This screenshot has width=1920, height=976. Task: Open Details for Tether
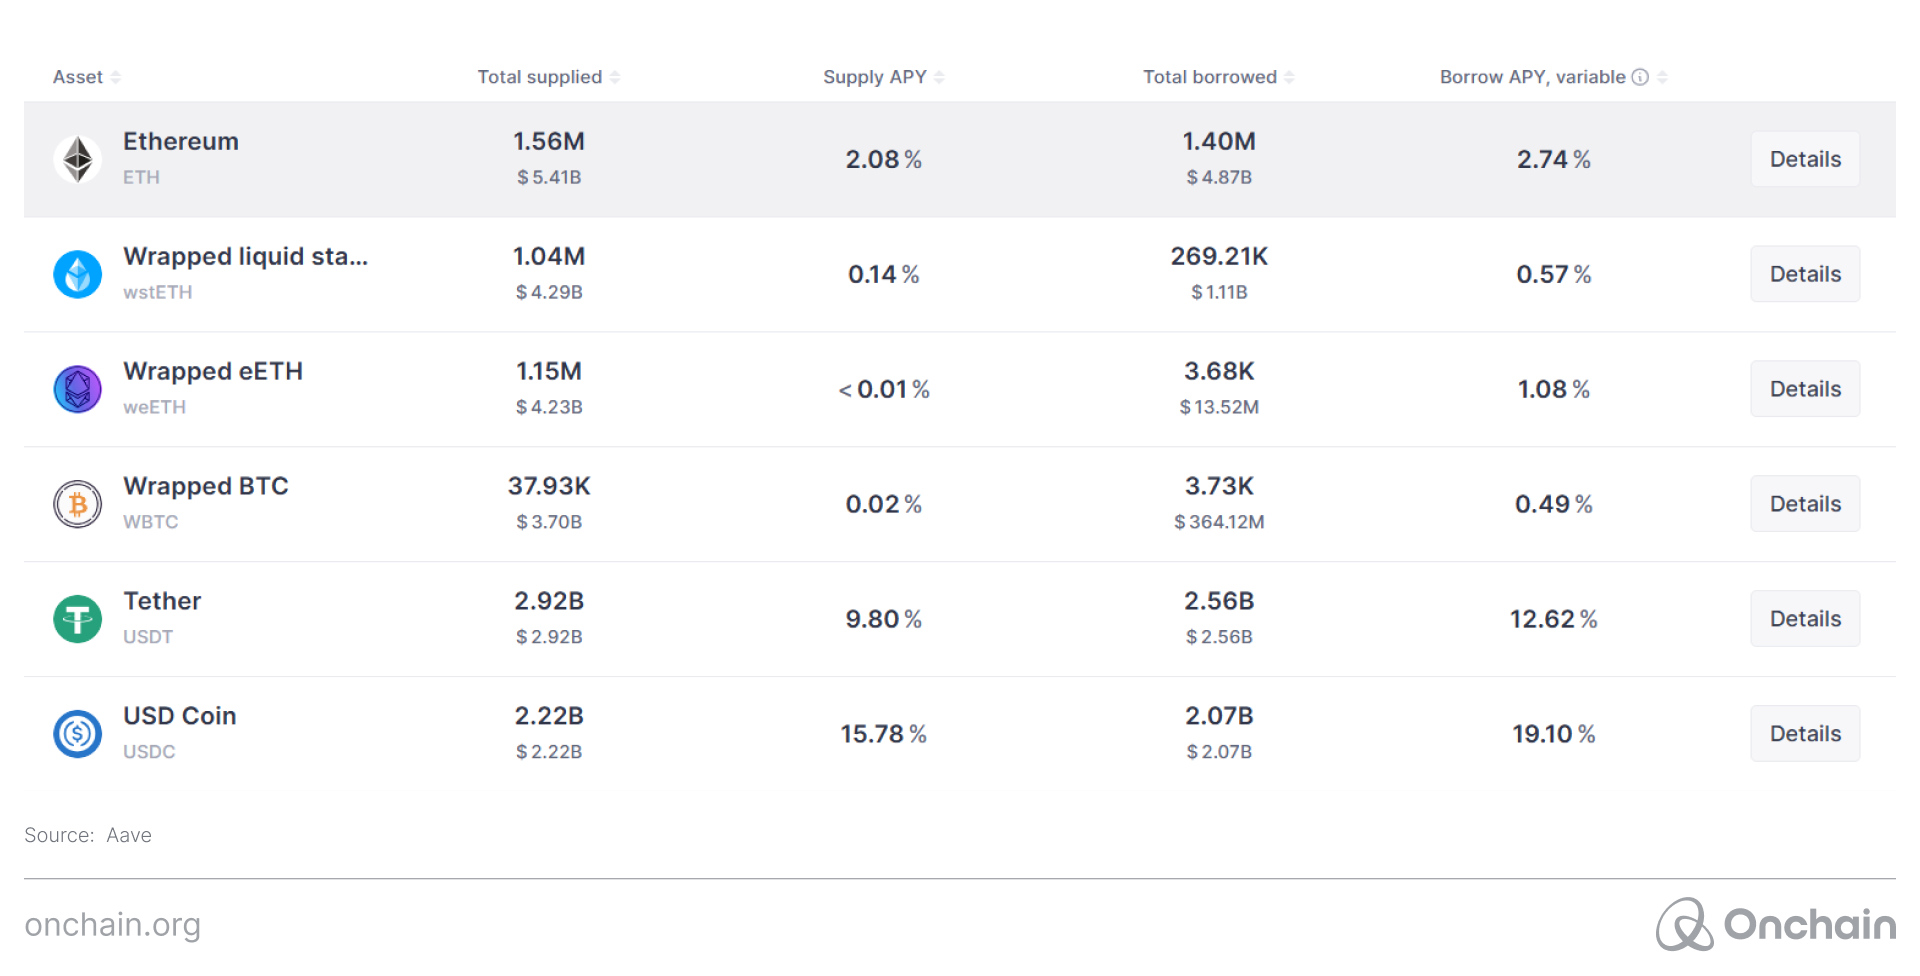tap(1805, 619)
